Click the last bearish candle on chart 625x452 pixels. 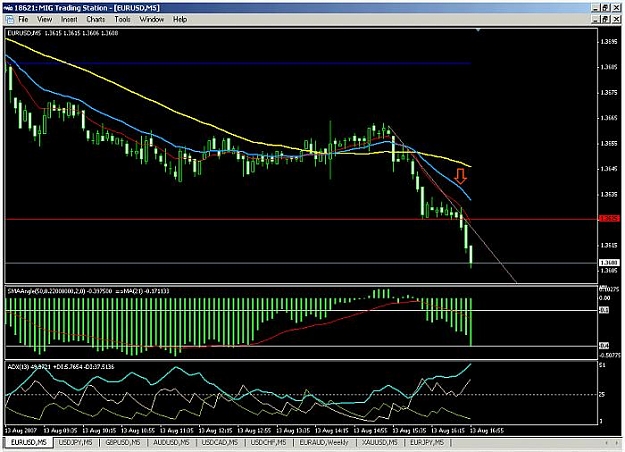coord(471,256)
